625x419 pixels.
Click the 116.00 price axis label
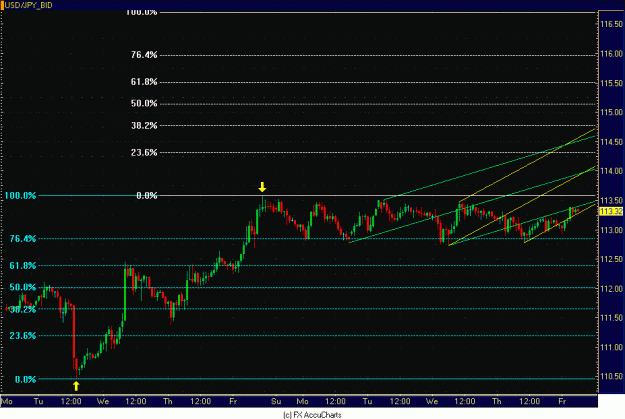(611, 54)
